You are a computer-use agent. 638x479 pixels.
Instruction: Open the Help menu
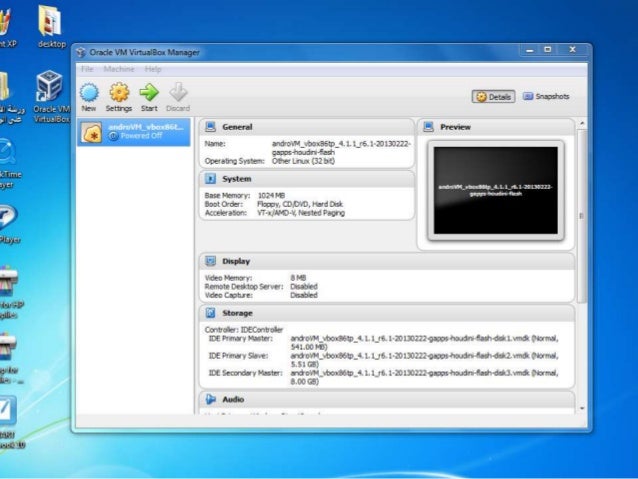pos(153,69)
